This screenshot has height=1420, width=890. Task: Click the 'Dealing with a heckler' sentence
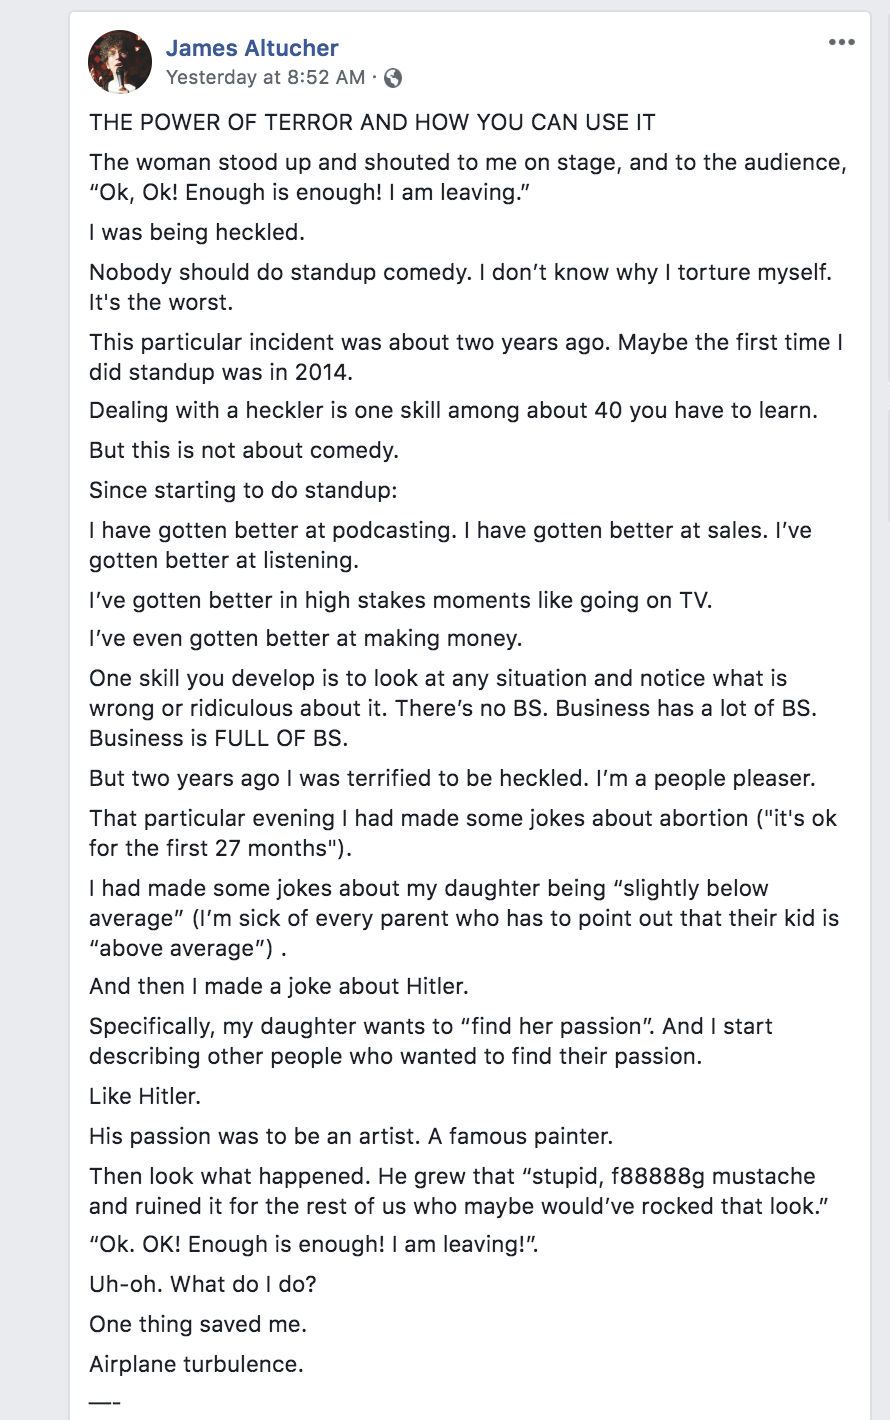tap(453, 410)
